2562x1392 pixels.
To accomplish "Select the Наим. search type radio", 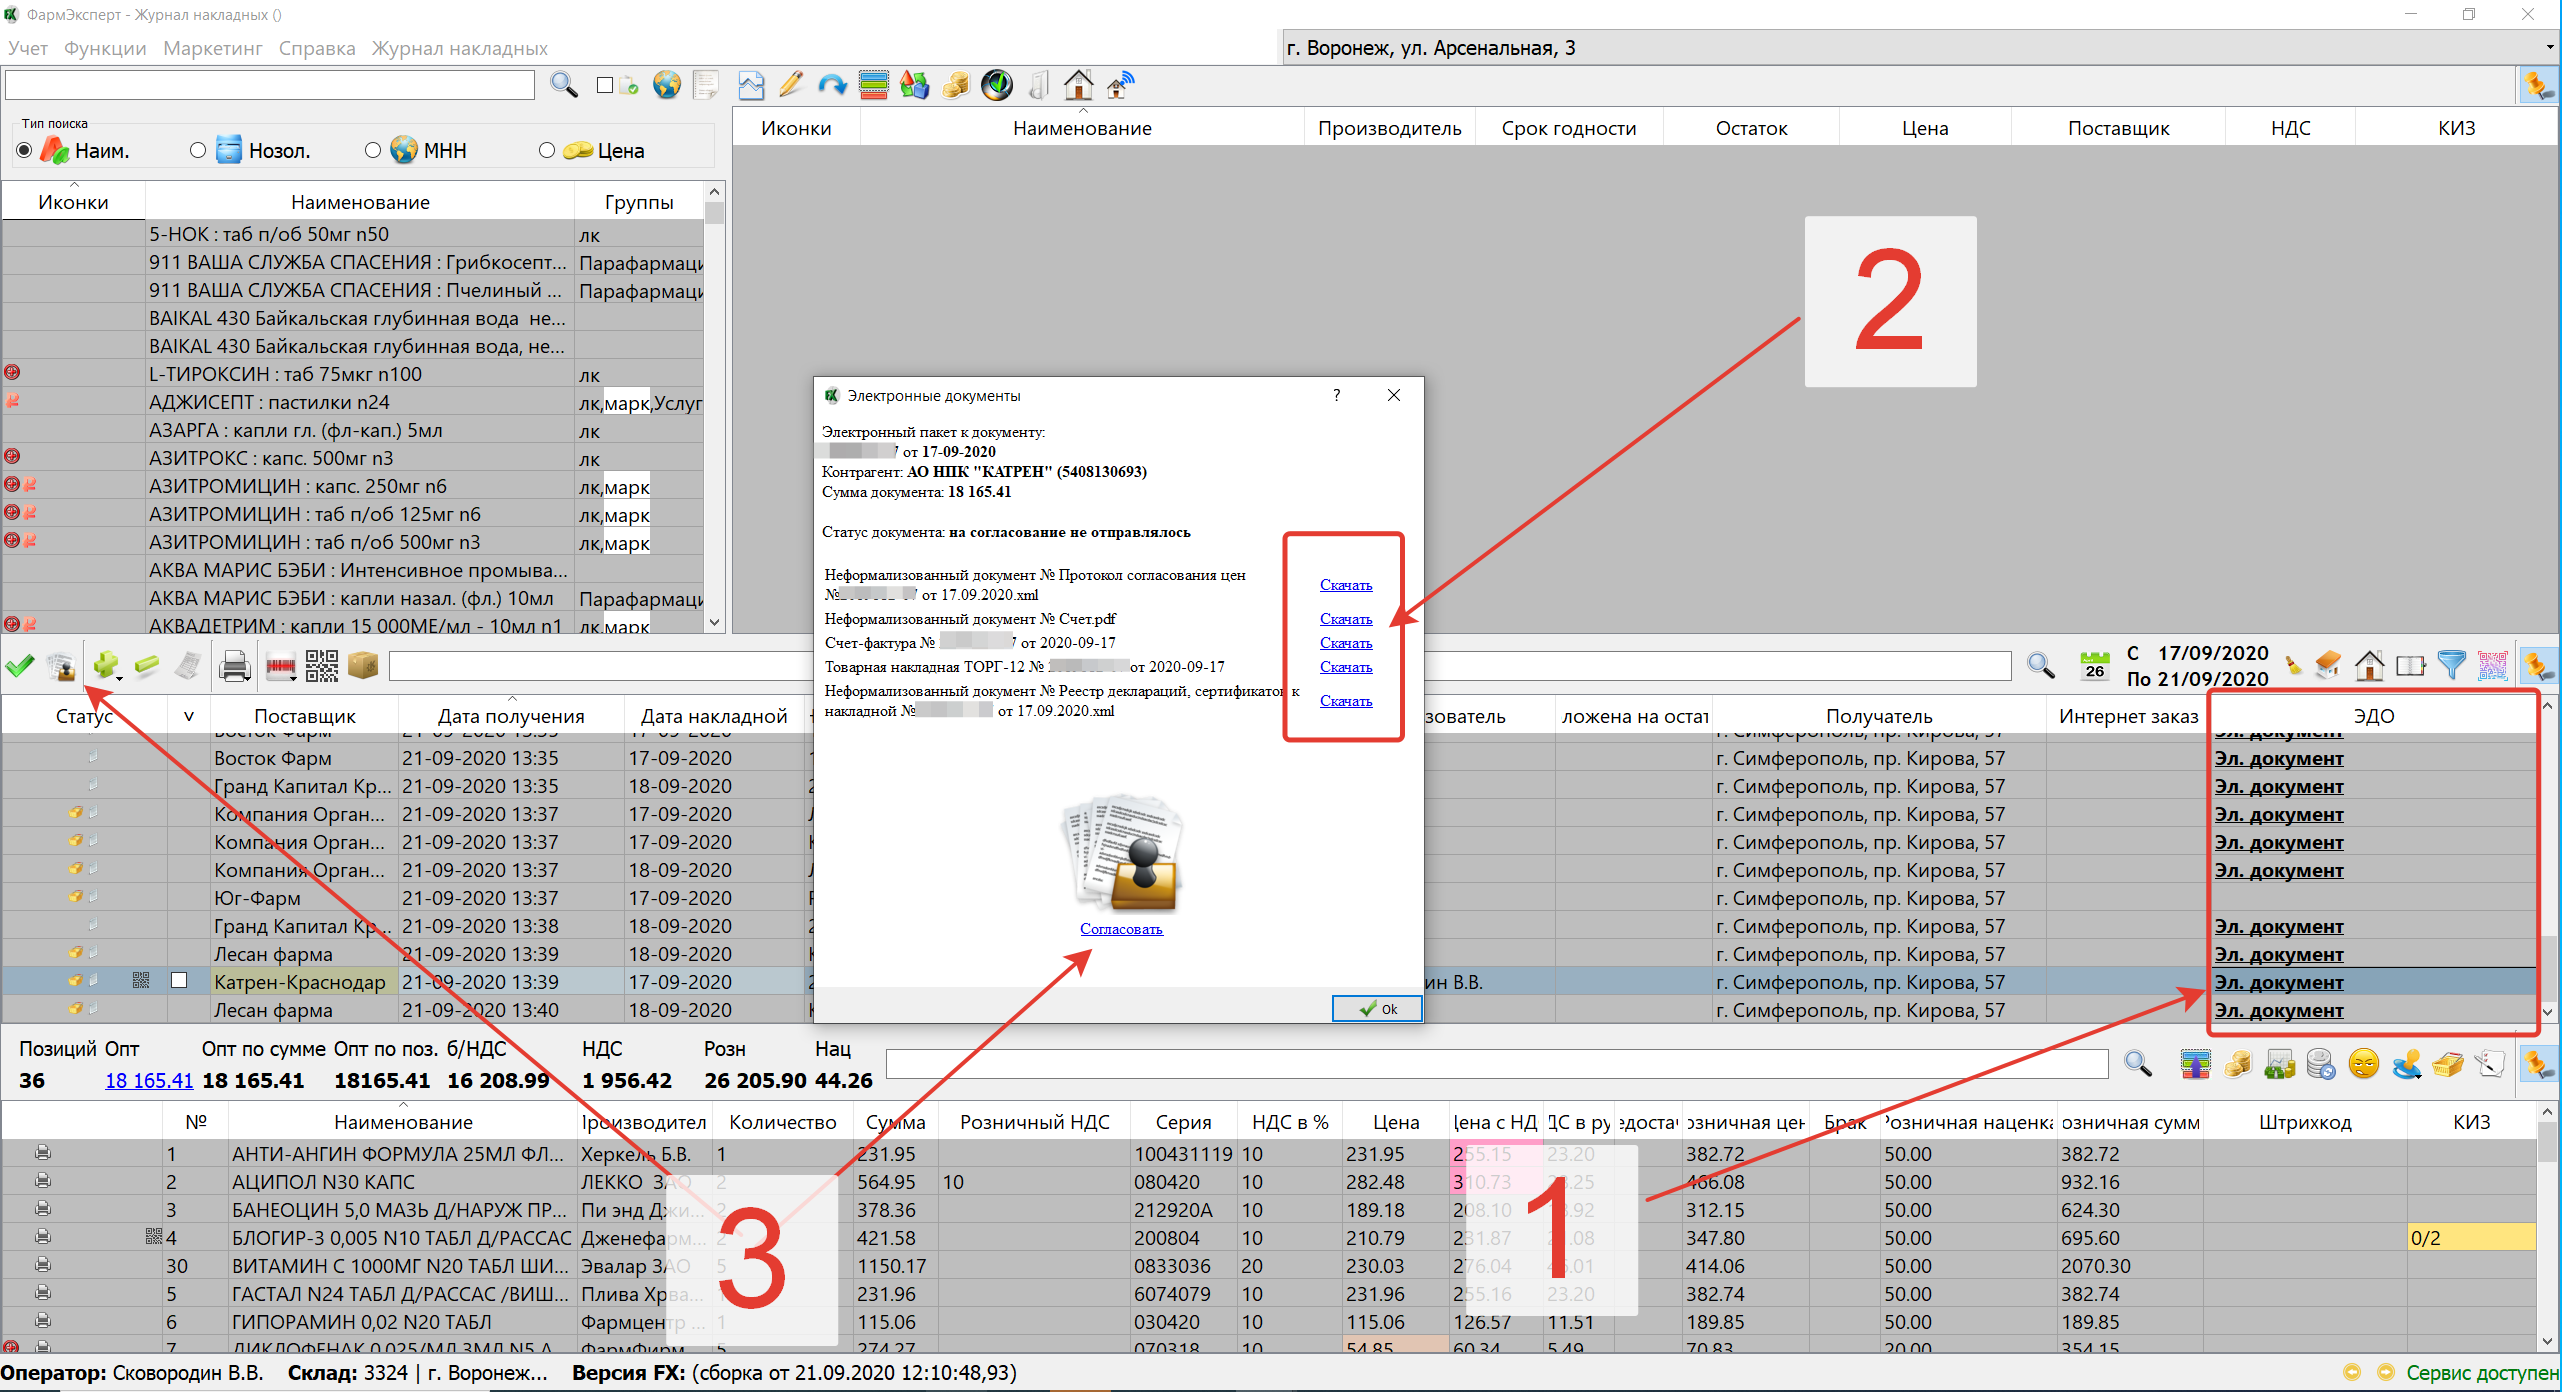I will [x=24, y=150].
